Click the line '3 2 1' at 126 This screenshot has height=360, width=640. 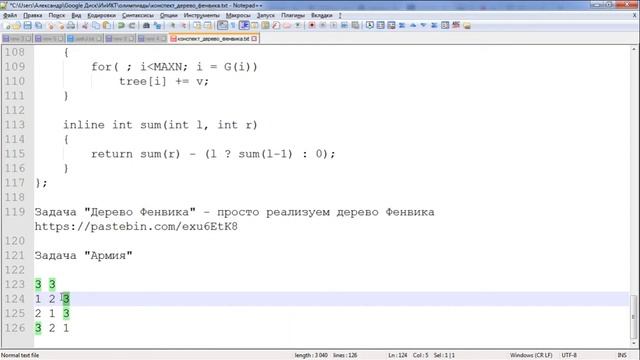[52, 328]
